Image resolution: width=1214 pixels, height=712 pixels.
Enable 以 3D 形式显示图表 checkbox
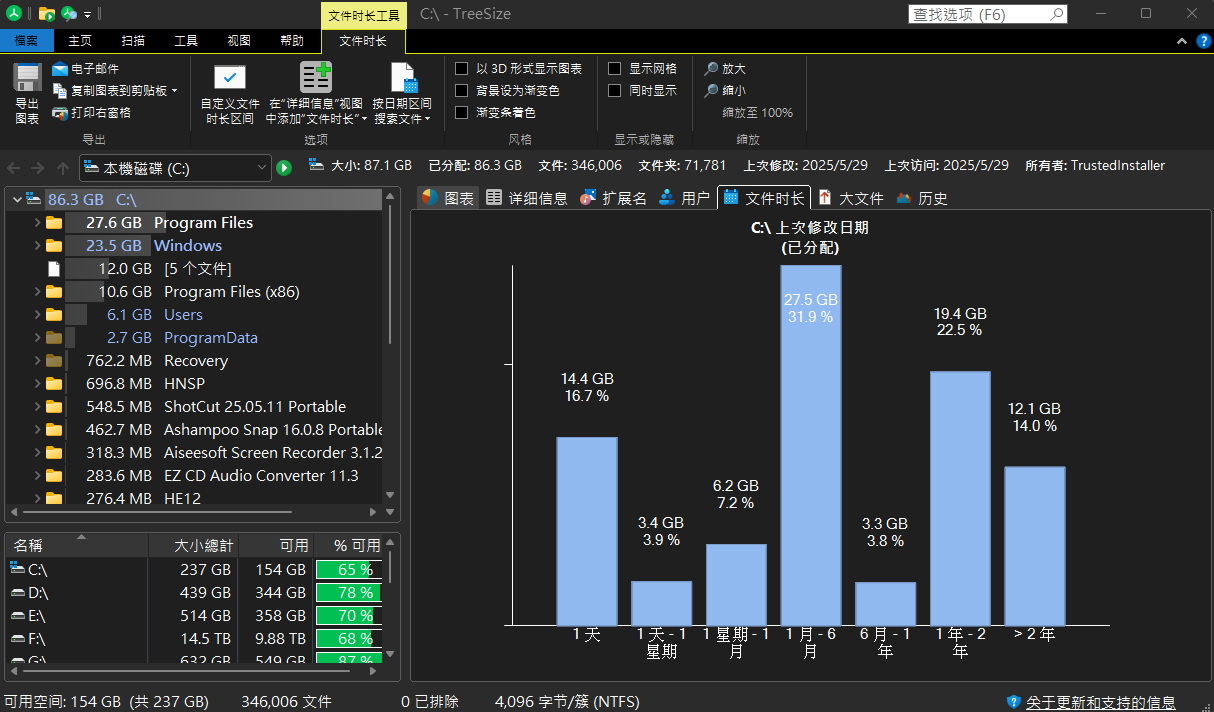(462, 69)
